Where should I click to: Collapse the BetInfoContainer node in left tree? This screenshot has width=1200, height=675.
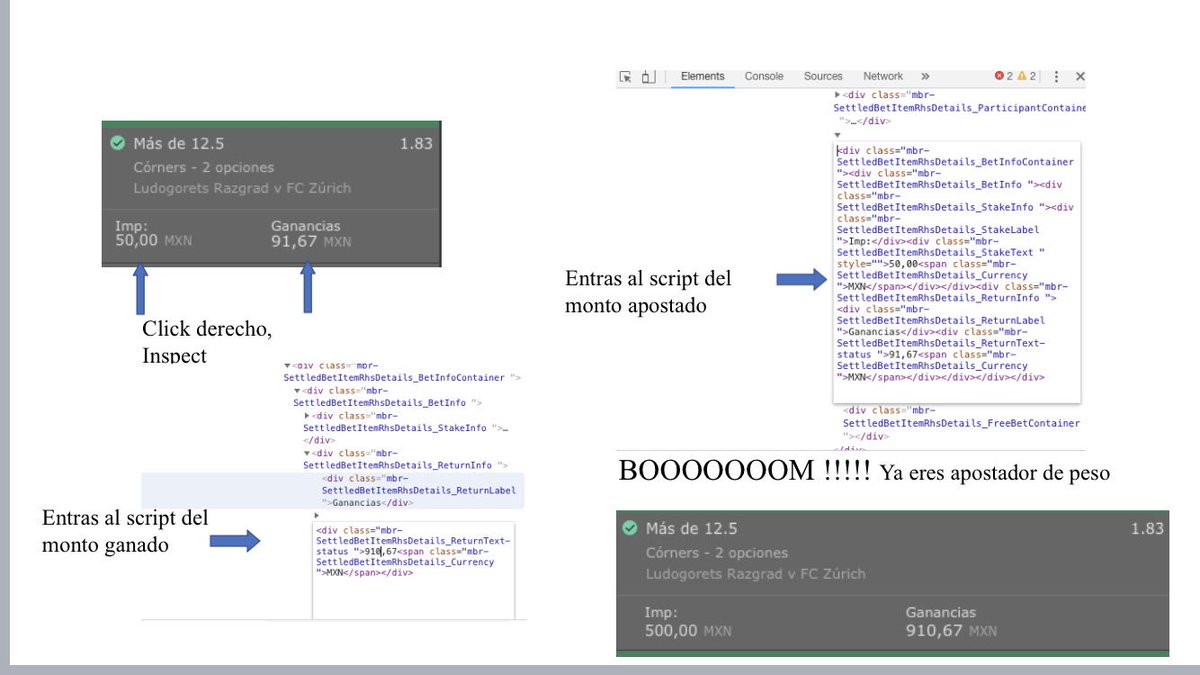(x=287, y=366)
